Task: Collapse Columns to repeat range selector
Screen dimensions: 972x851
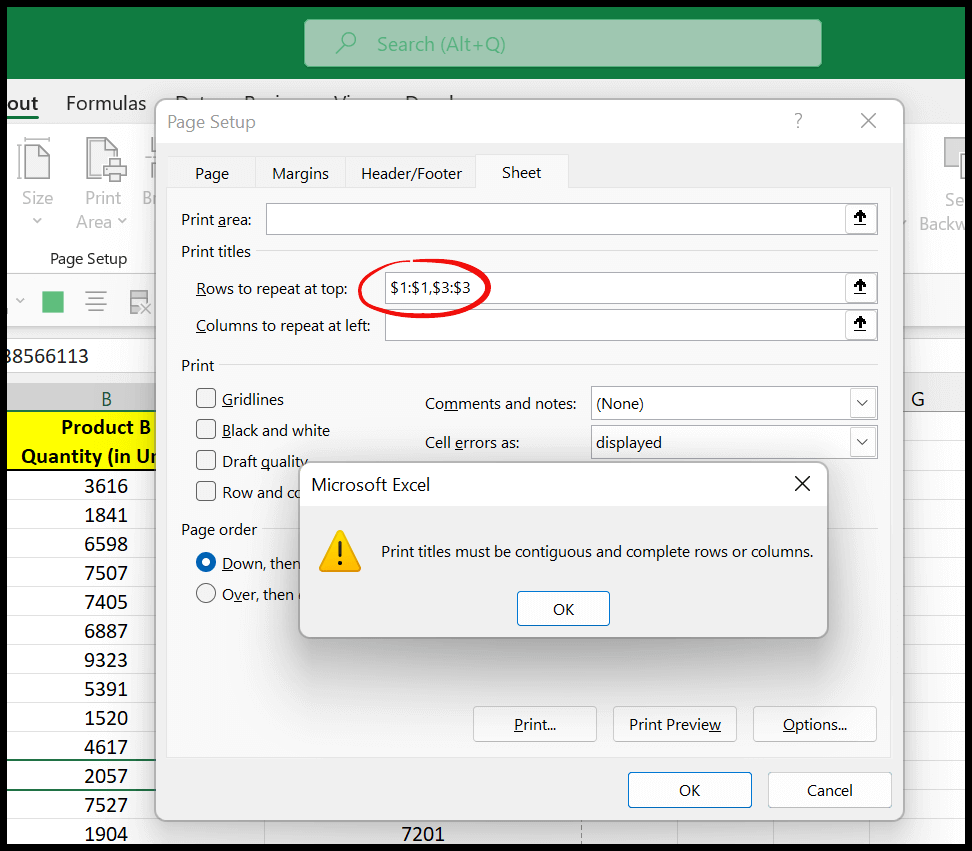Action: (x=860, y=324)
